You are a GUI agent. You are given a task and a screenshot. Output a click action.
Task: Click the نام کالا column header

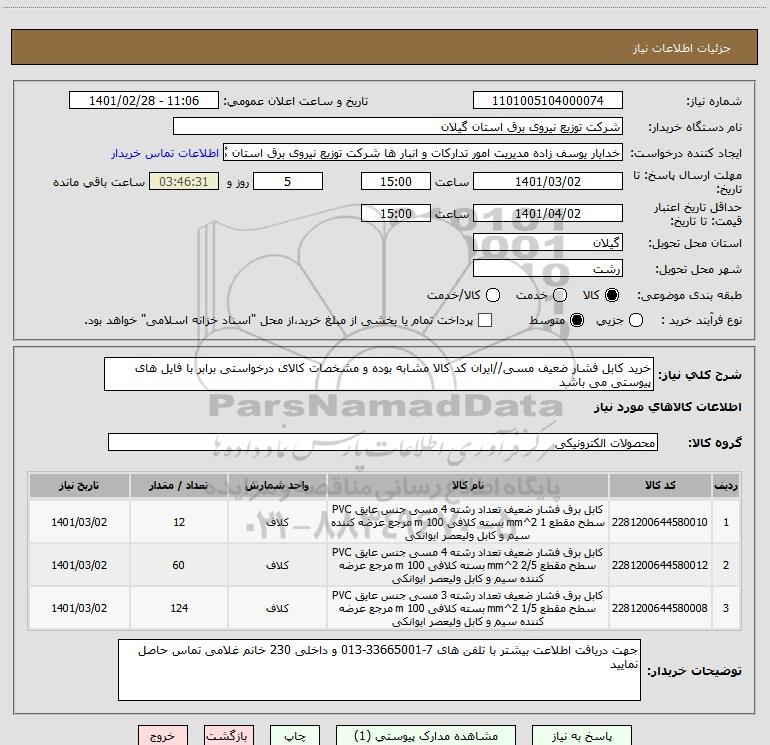[468, 485]
